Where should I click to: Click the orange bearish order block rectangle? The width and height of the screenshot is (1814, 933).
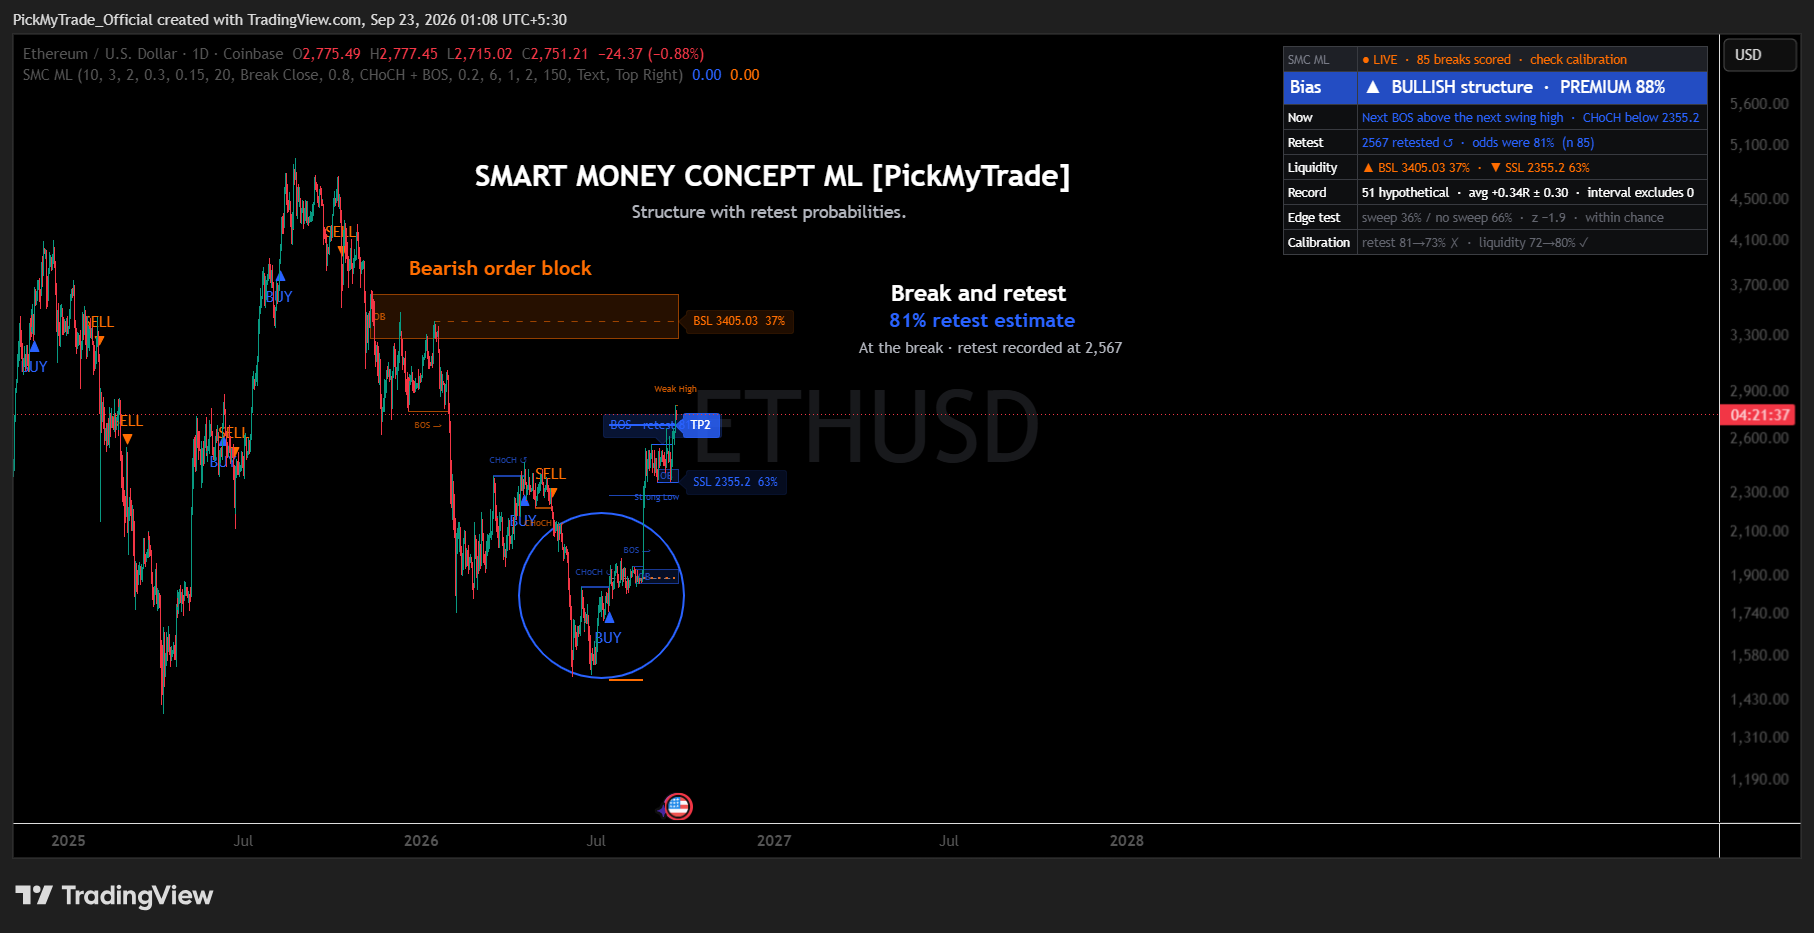(x=525, y=316)
